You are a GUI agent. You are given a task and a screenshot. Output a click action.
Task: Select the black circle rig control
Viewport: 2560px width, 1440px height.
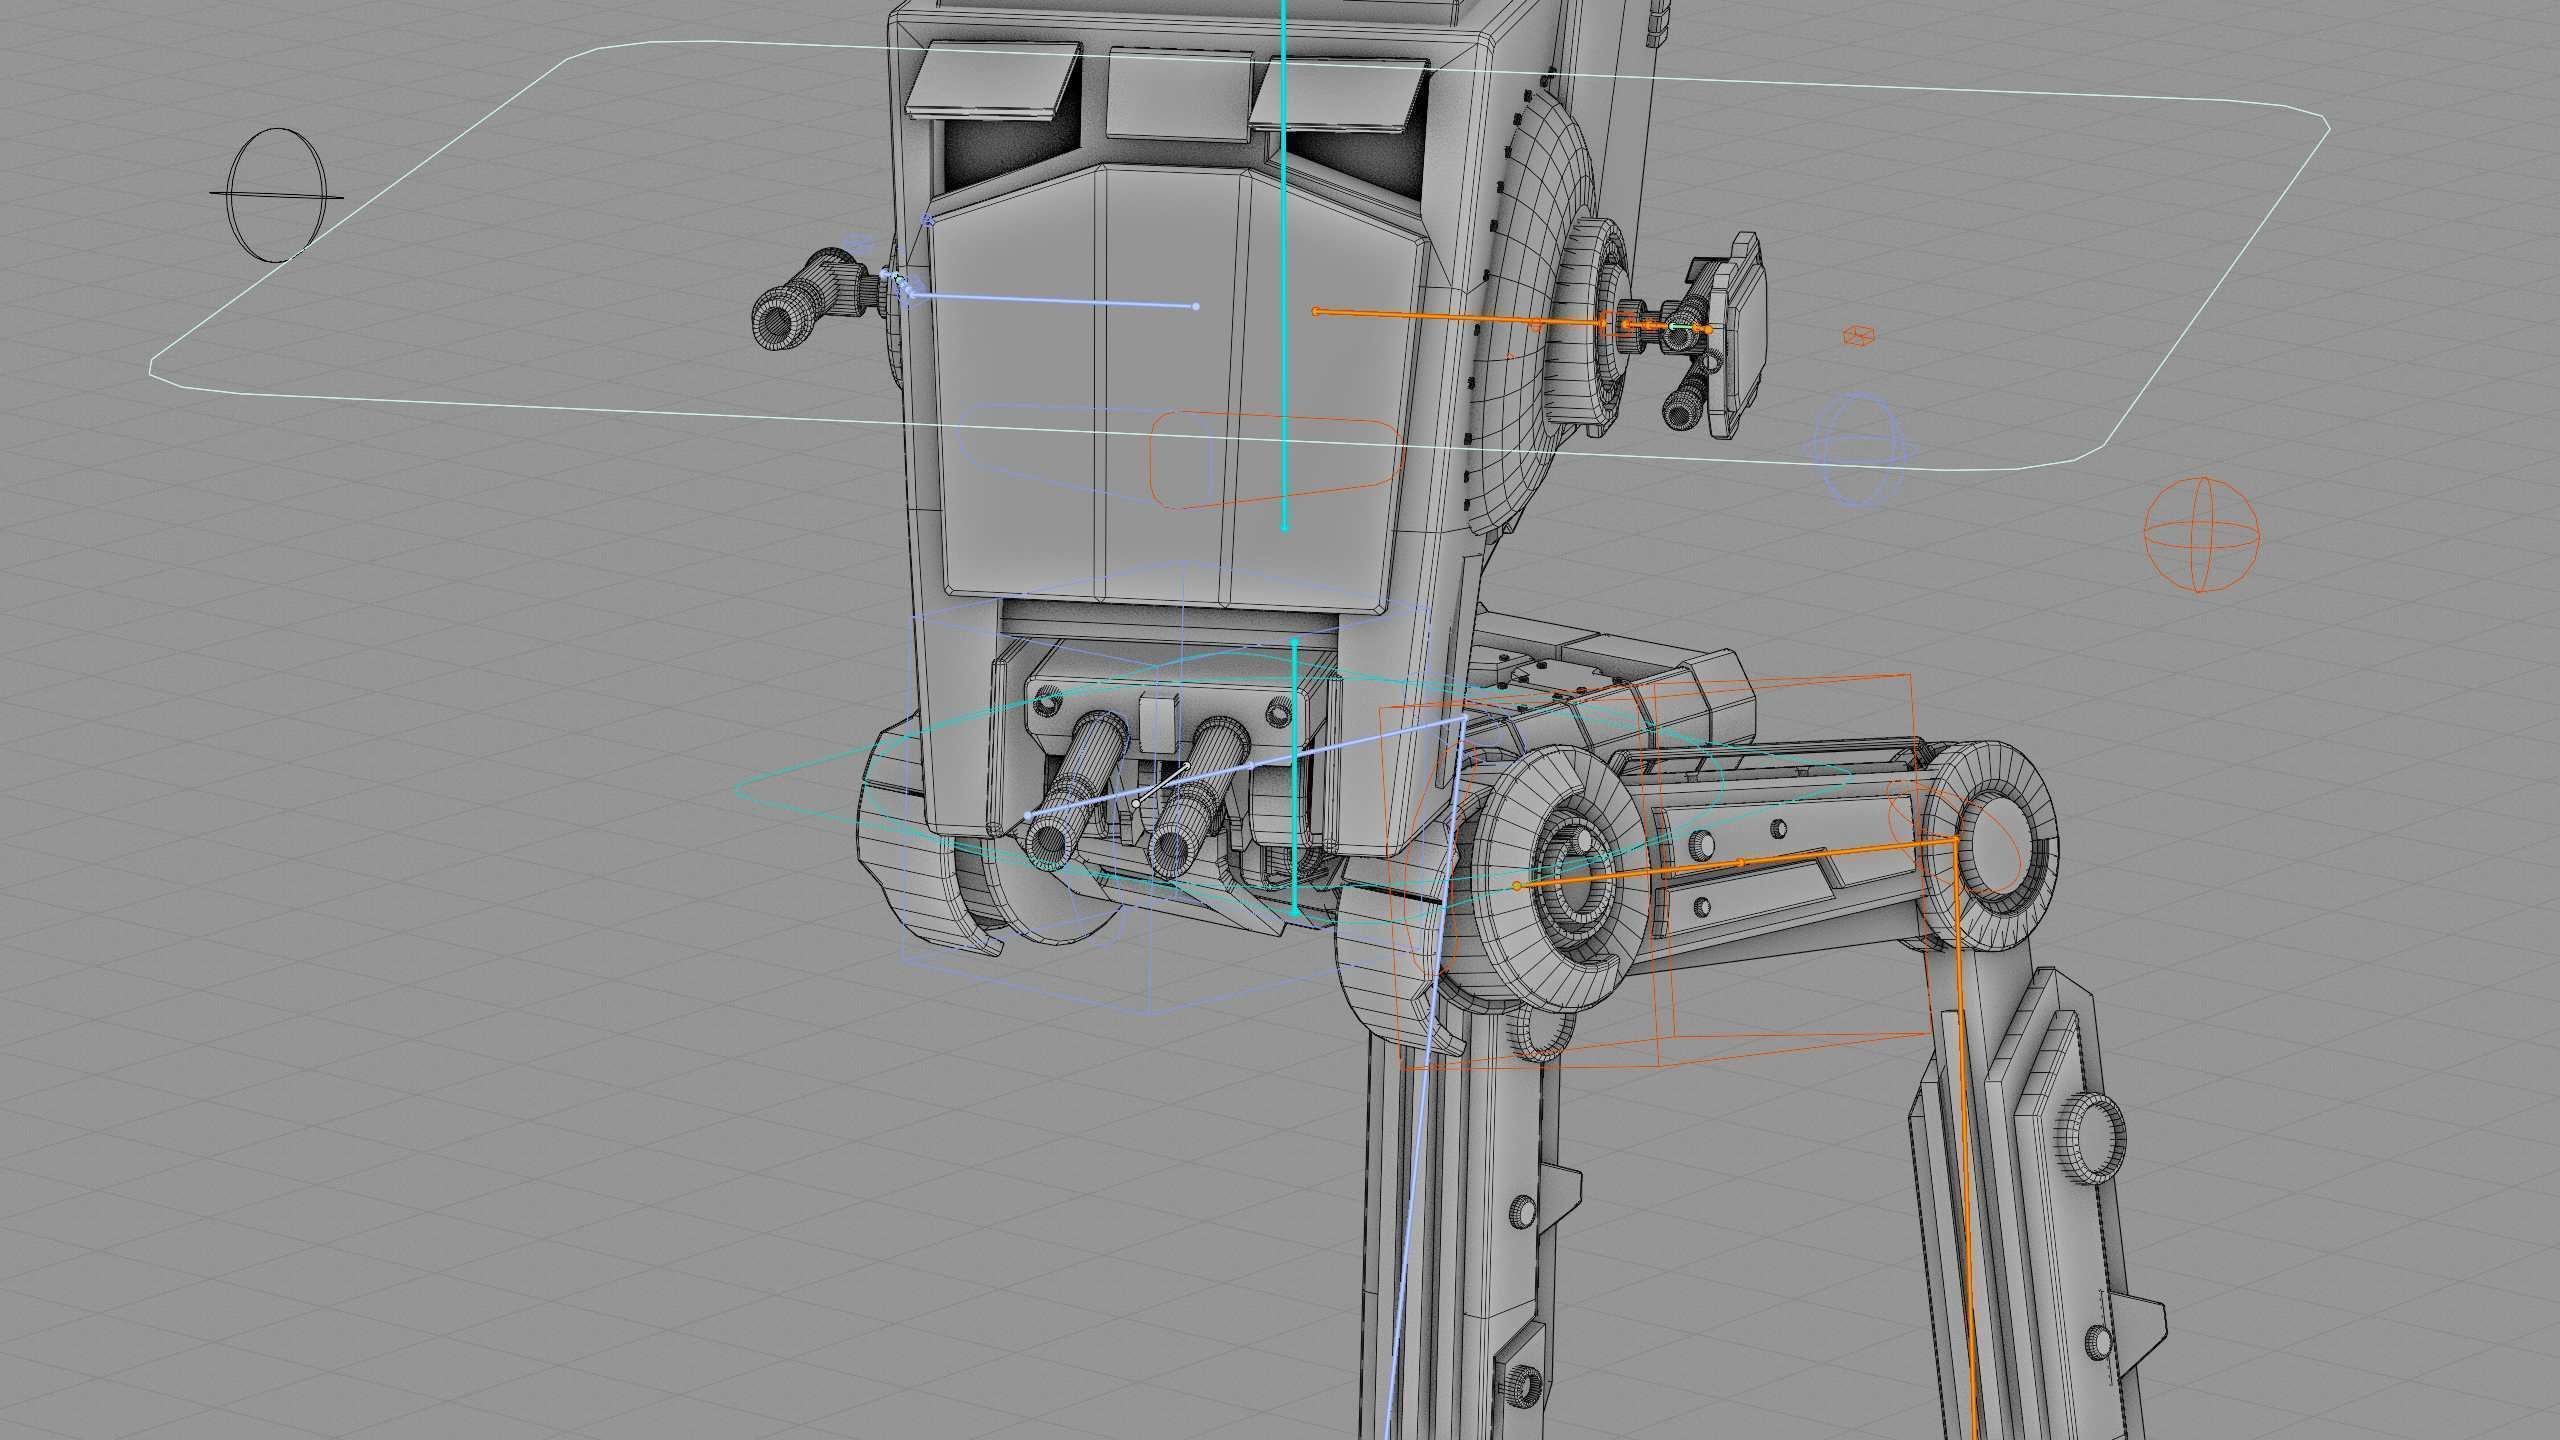(x=277, y=195)
